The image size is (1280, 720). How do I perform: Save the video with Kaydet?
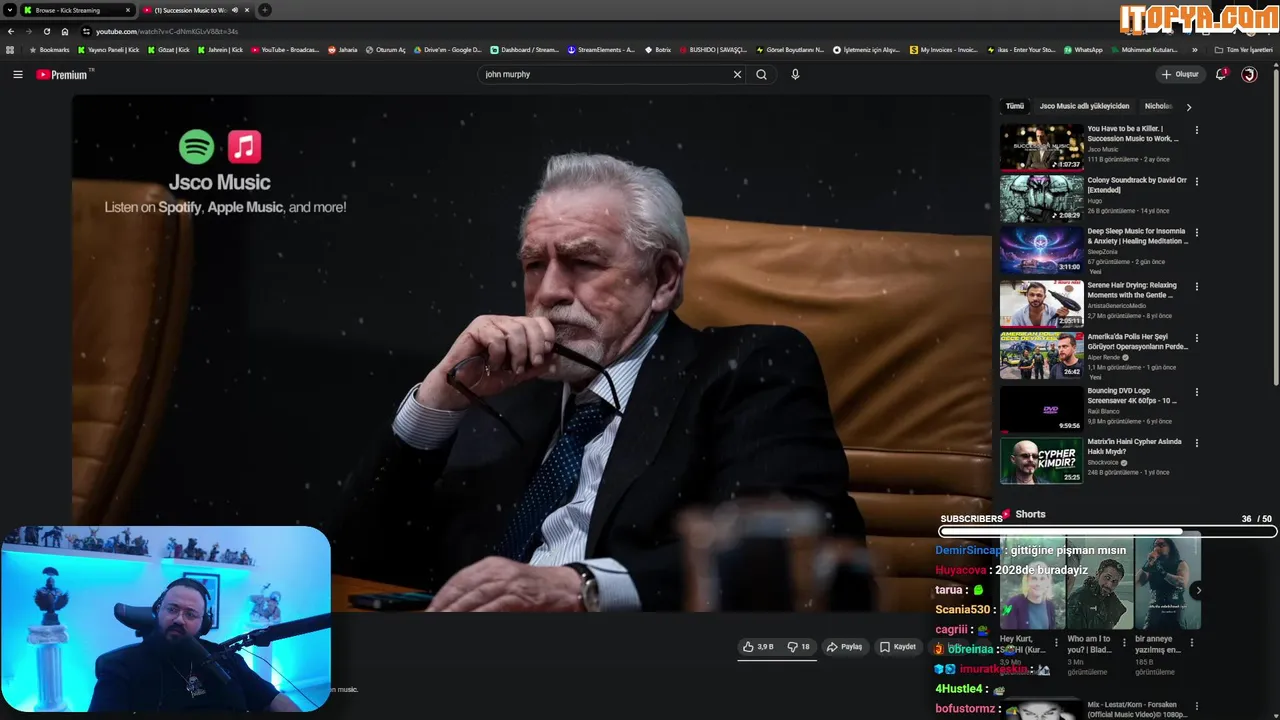(x=898, y=647)
